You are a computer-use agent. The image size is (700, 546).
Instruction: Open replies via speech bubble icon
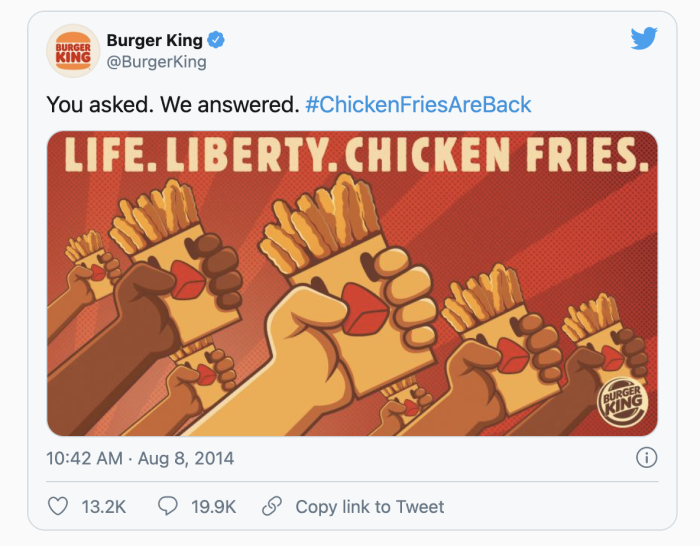[168, 506]
